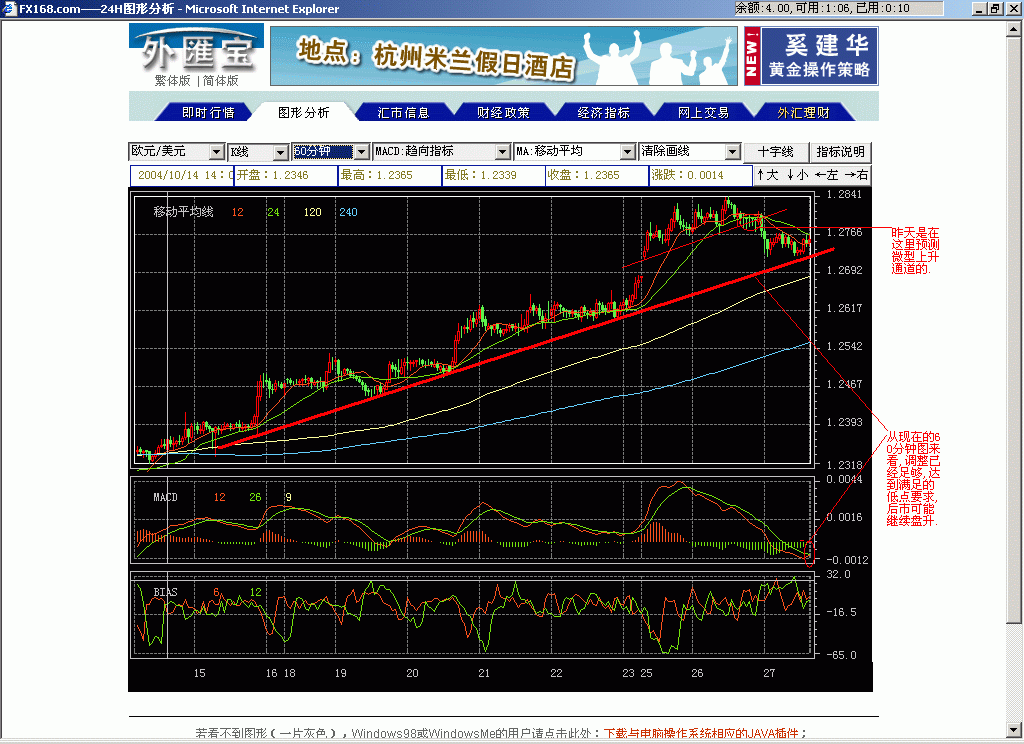Click the blue 240 moving average label
The image size is (1024, 744).
click(x=348, y=212)
